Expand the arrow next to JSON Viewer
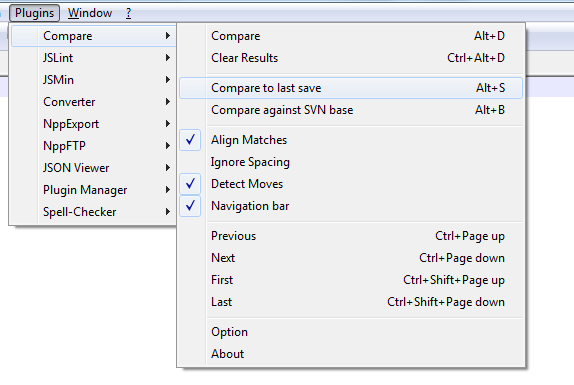The image size is (574, 385). 168,168
